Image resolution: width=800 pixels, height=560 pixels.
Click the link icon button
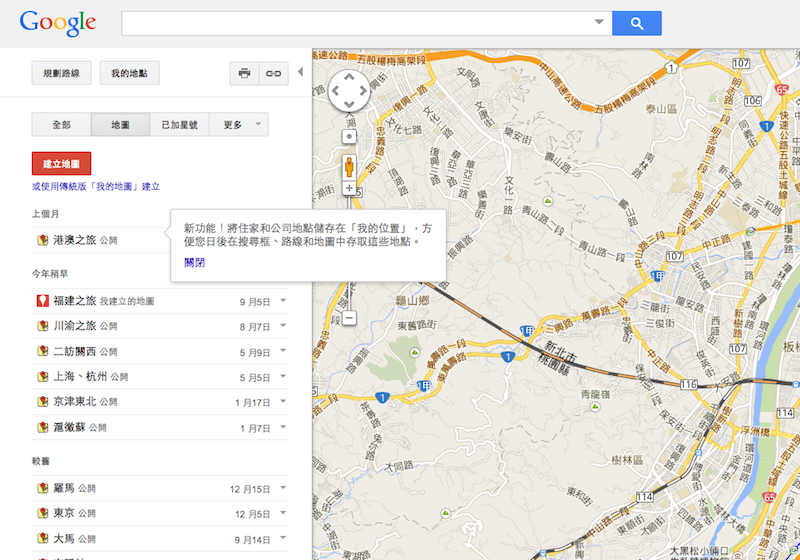click(274, 73)
